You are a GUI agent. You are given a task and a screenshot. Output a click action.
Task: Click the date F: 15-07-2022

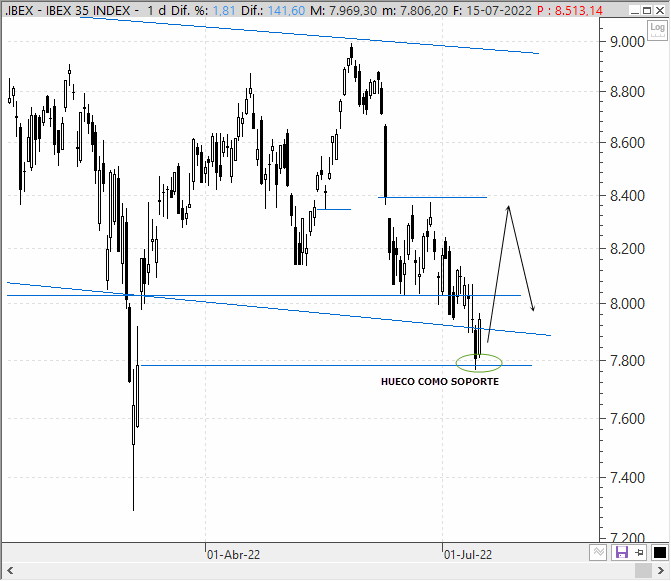coord(492,10)
